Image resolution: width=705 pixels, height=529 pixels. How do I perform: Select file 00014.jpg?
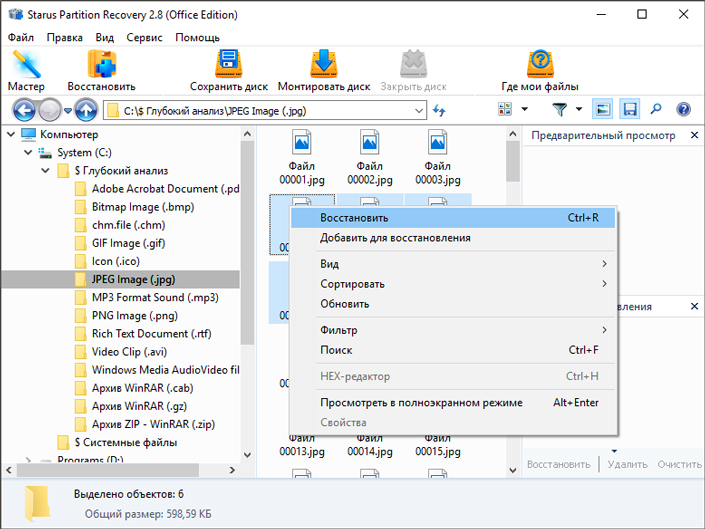pyautogui.click(x=370, y=446)
